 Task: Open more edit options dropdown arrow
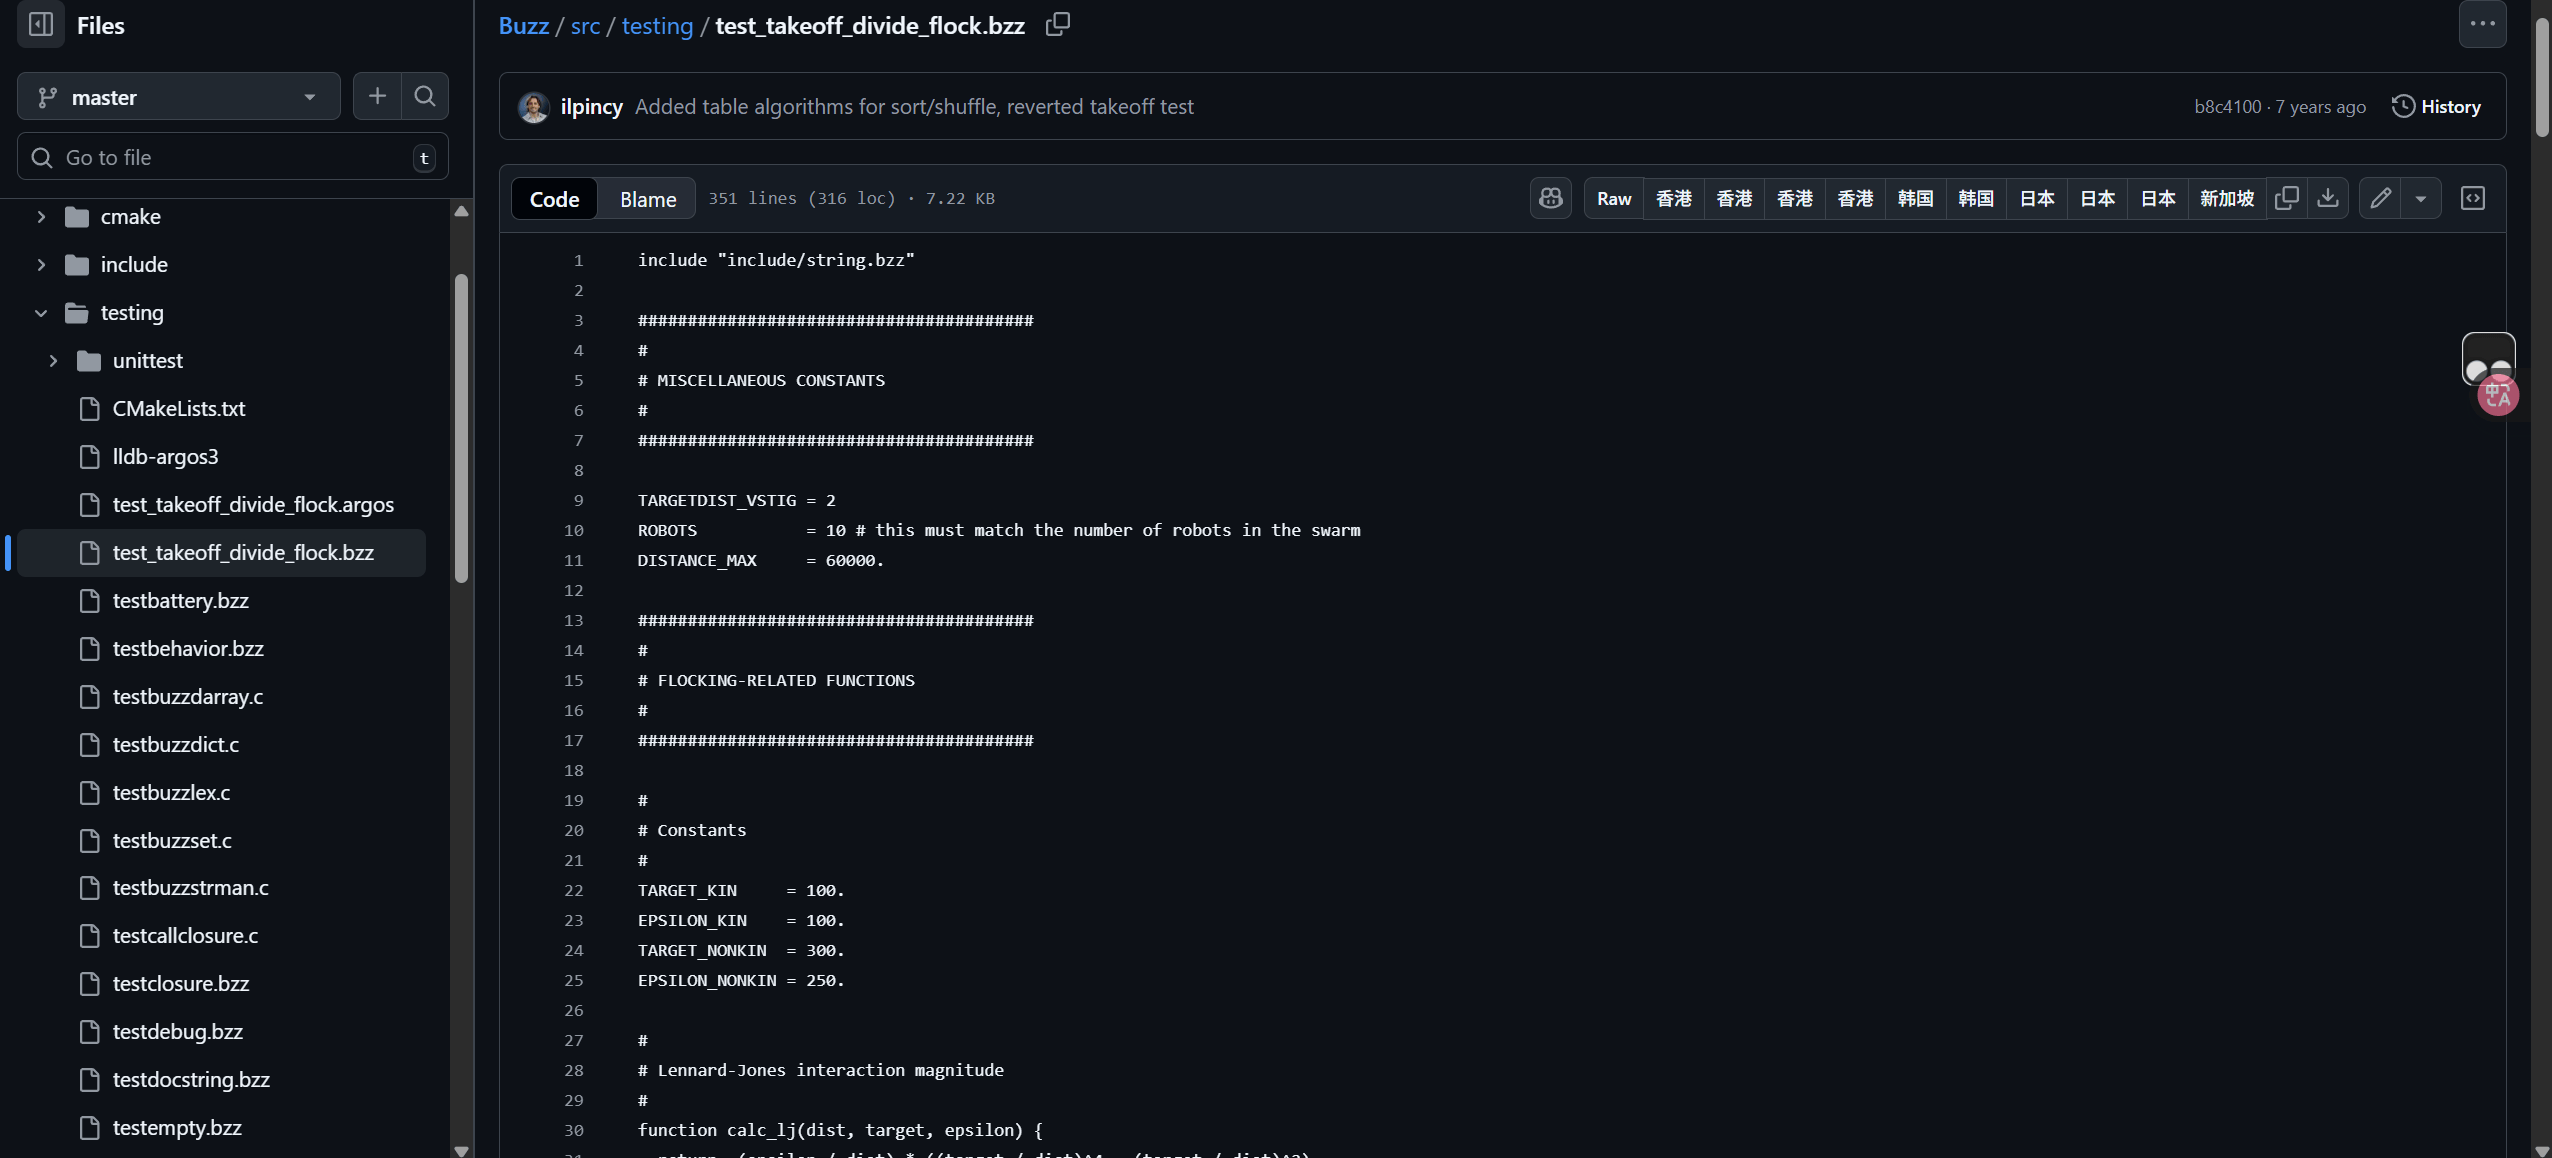[x=2421, y=198]
